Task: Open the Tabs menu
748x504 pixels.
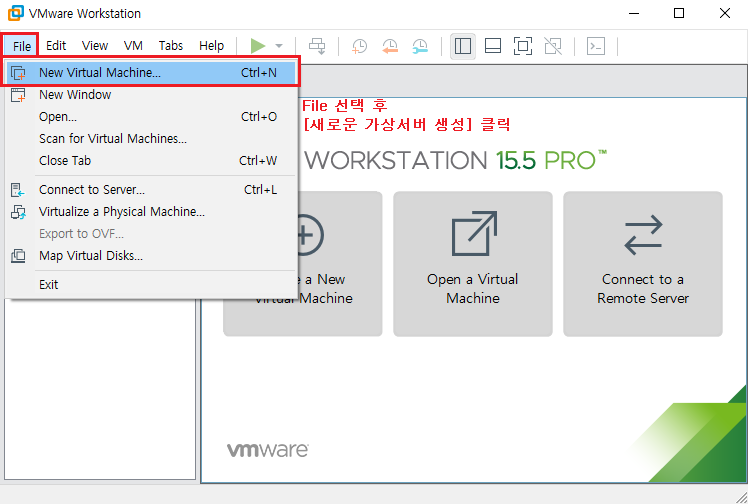Action: click(171, 46)
